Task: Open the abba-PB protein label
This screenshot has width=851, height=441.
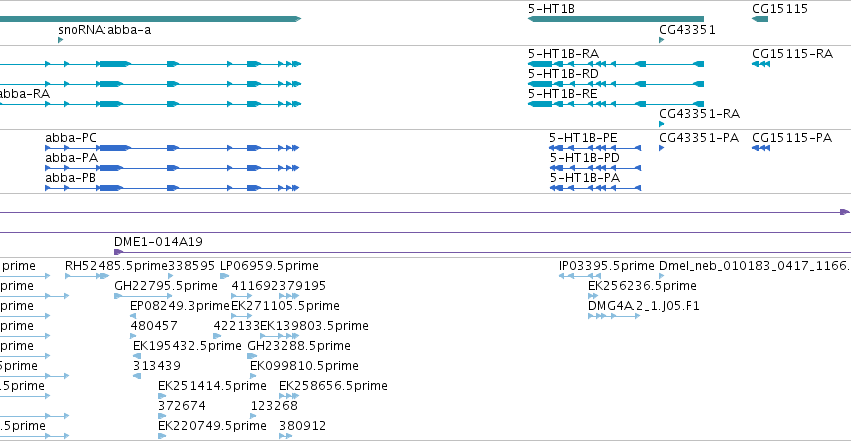Action: (71, 178)
